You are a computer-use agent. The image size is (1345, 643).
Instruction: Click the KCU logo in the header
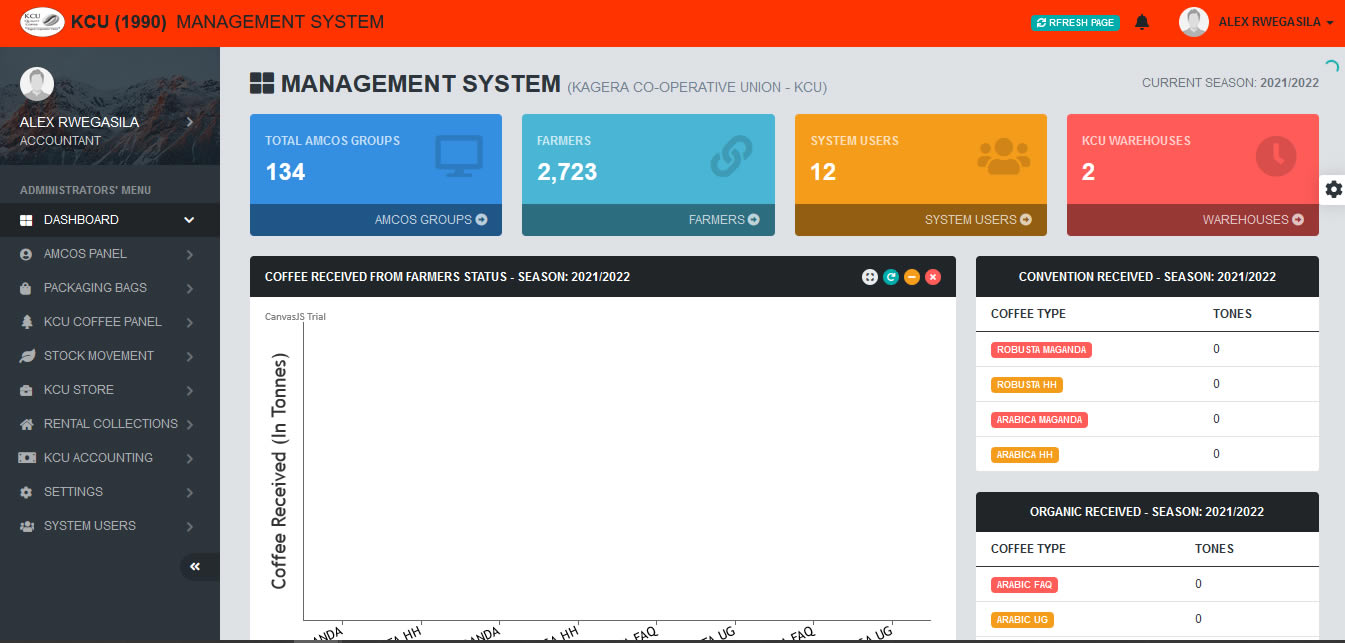[43, 22]
